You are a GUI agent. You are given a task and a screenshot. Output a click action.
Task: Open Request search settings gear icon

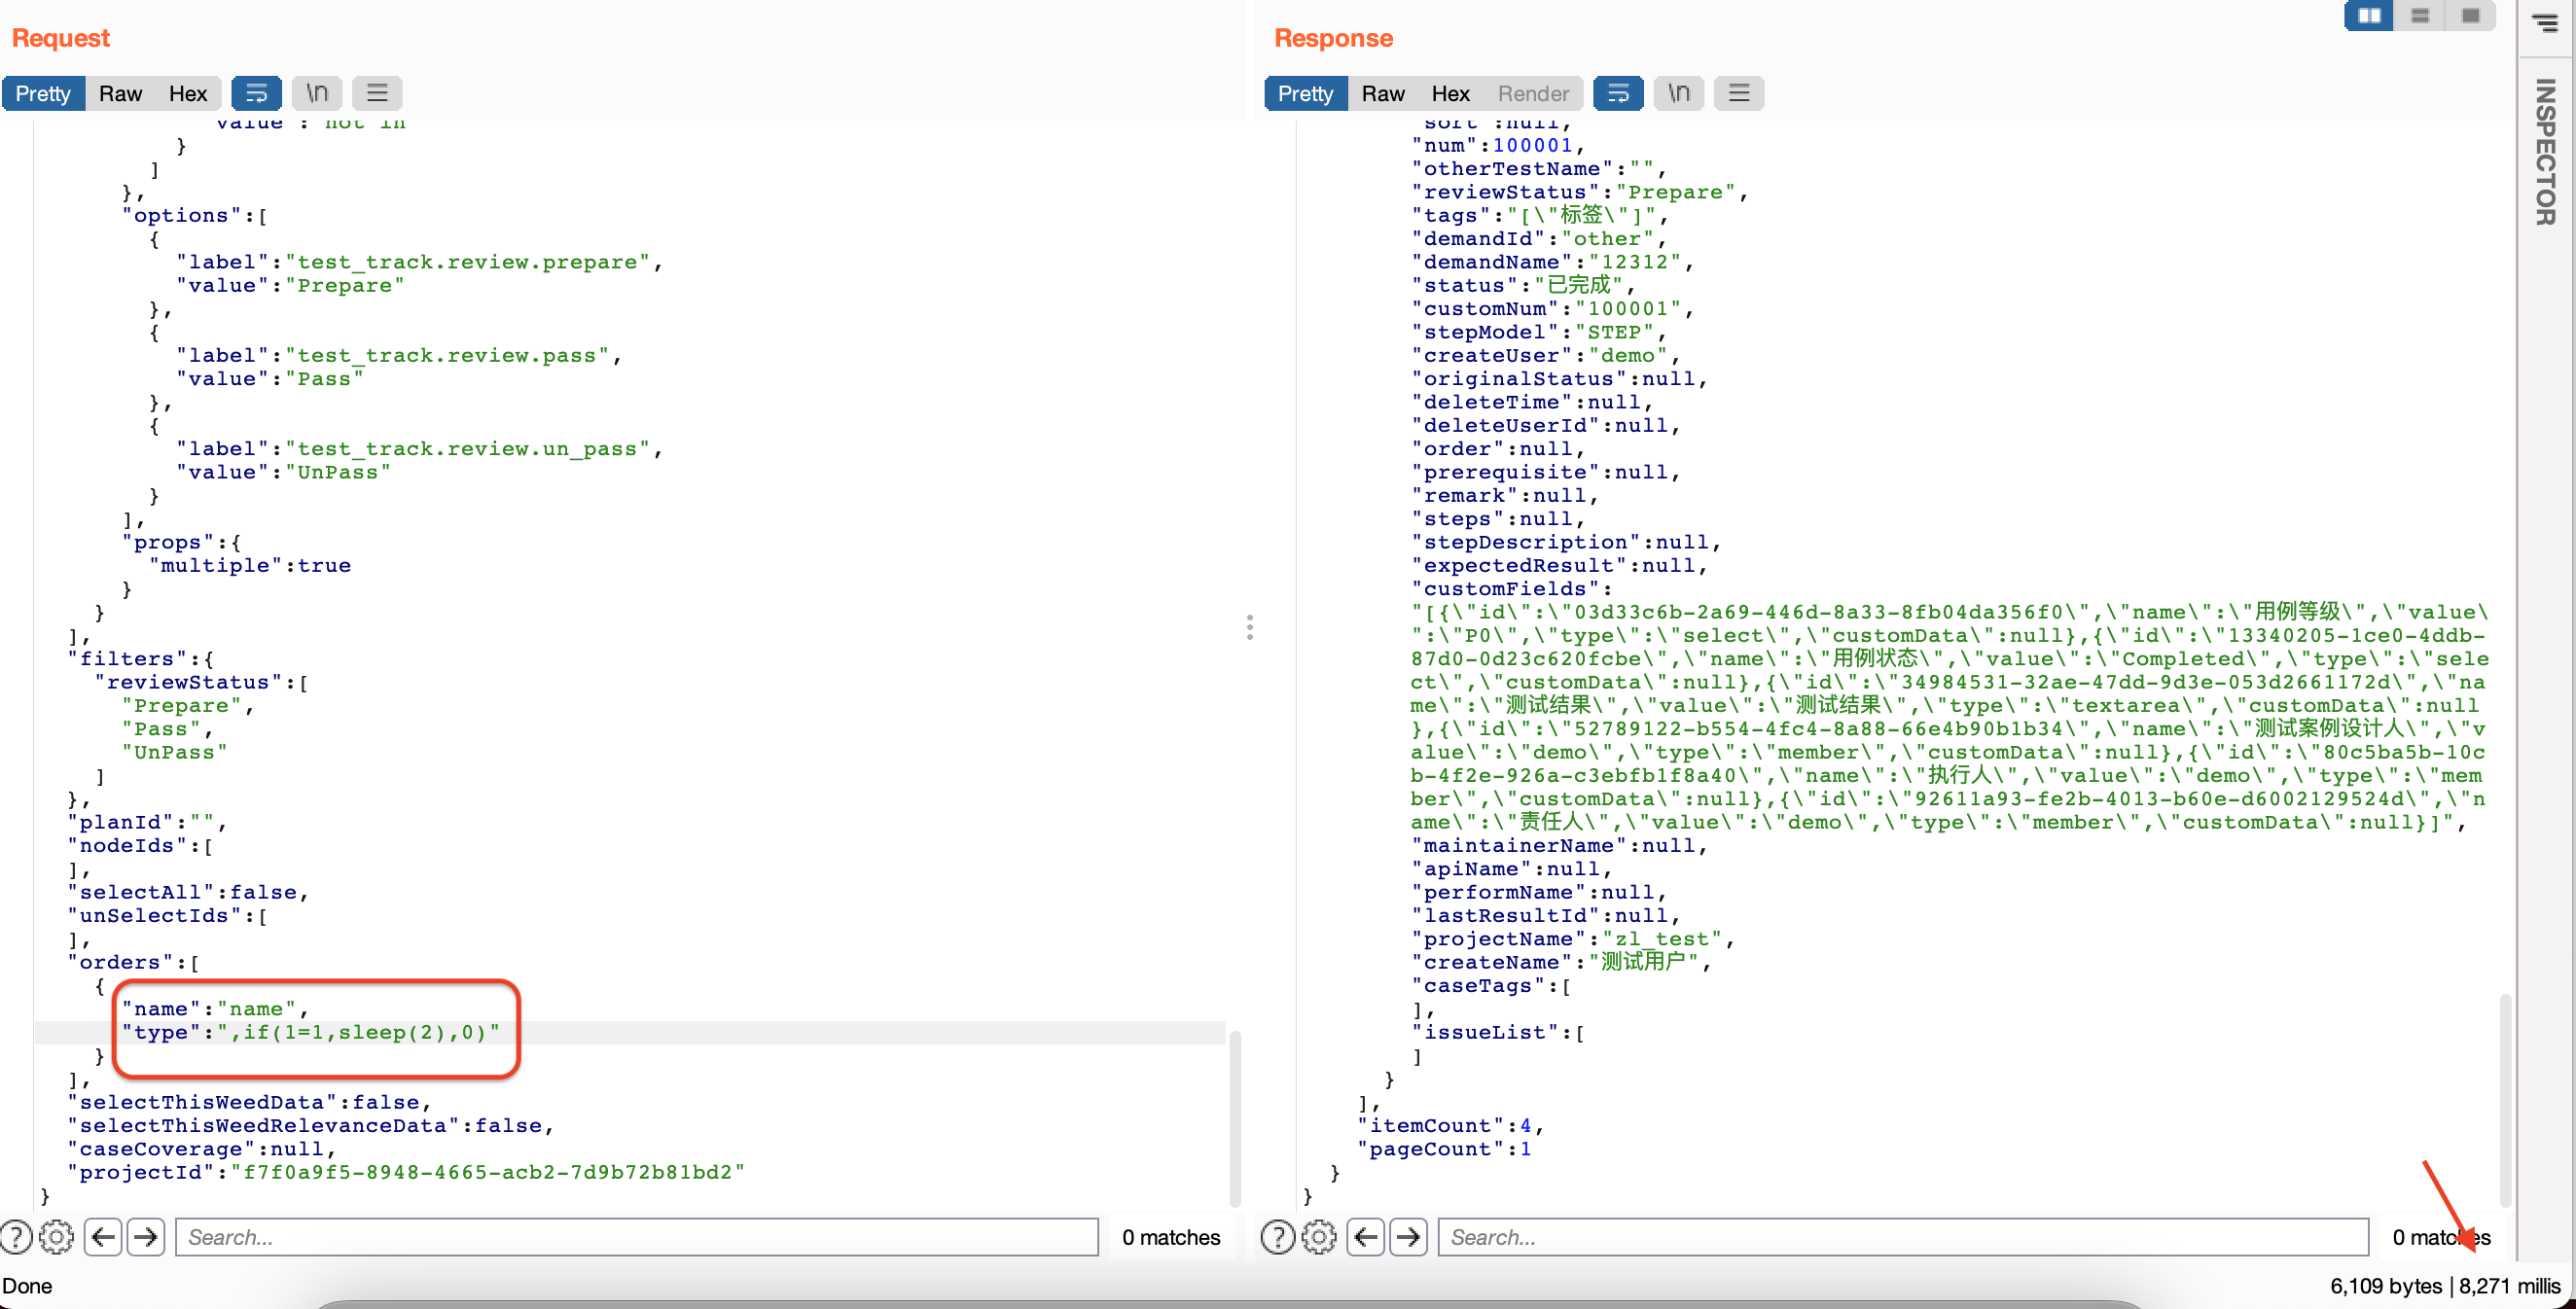[57, 1237]
